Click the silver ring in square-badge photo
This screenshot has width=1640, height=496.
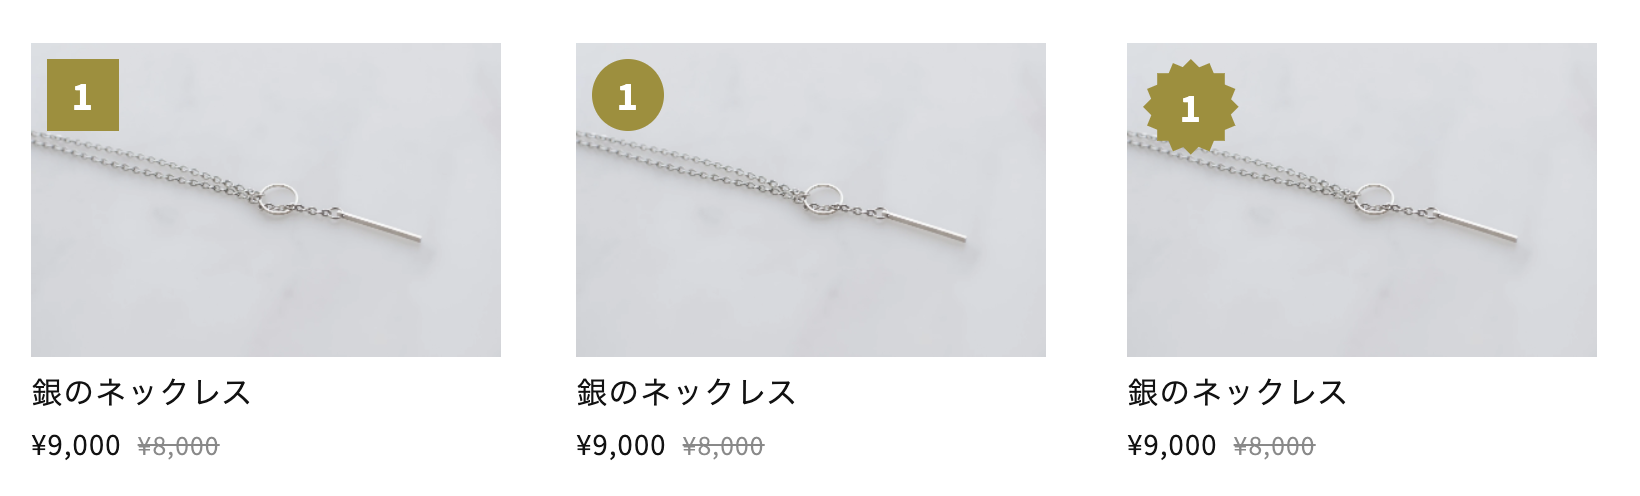[278, 199]
